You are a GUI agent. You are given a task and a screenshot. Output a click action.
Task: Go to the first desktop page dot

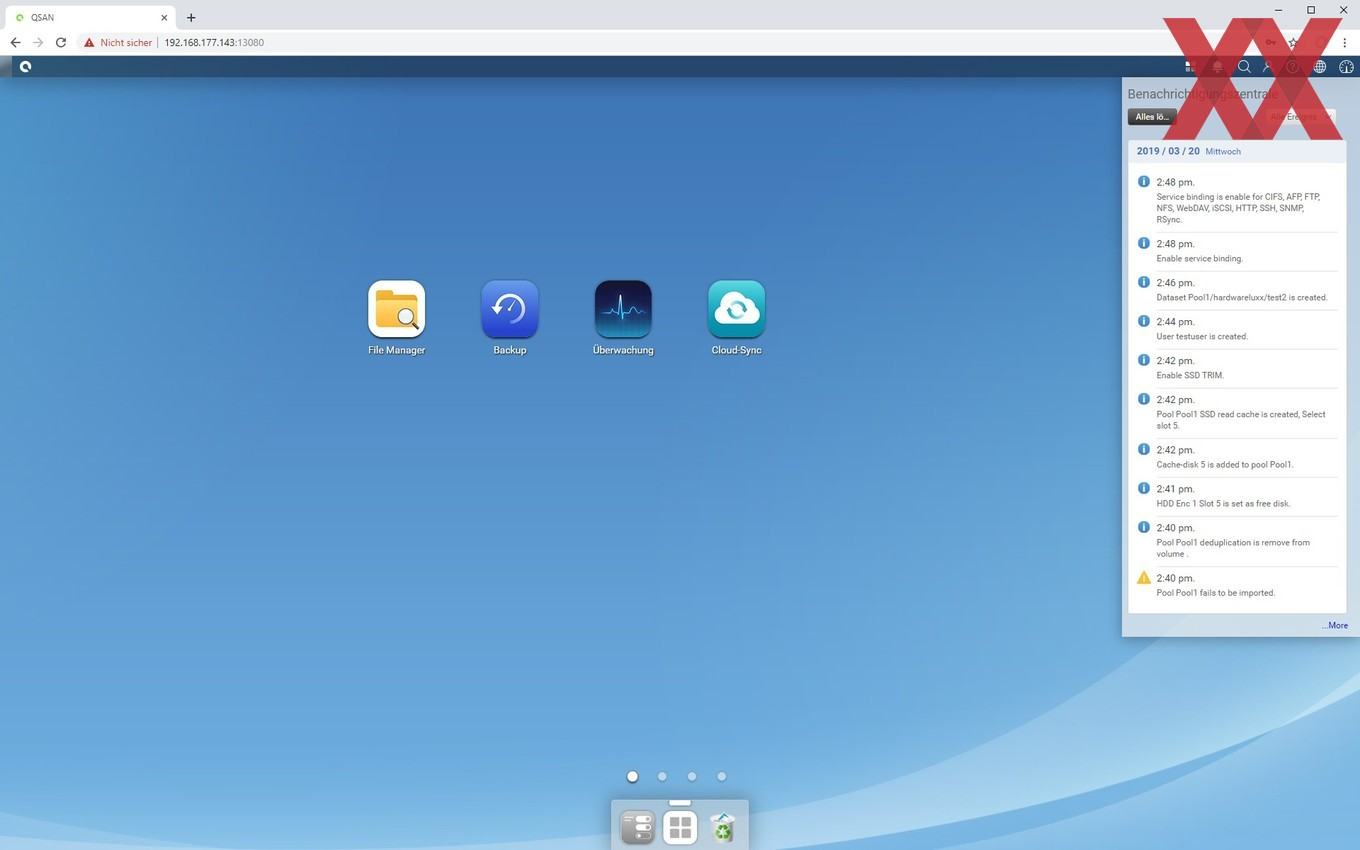coord(632,776)
